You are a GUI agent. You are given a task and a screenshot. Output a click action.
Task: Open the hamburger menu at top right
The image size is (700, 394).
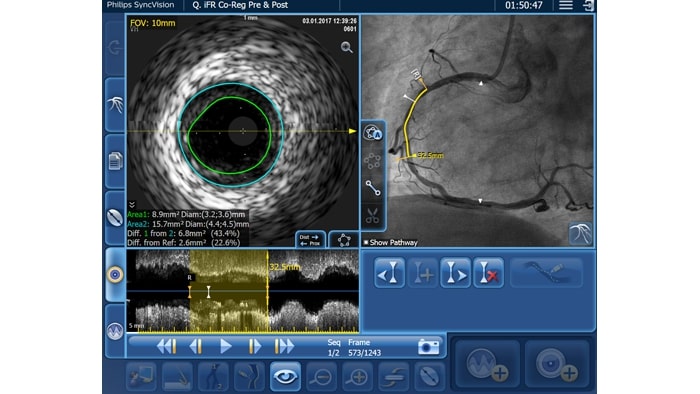[x=566, y=5]
